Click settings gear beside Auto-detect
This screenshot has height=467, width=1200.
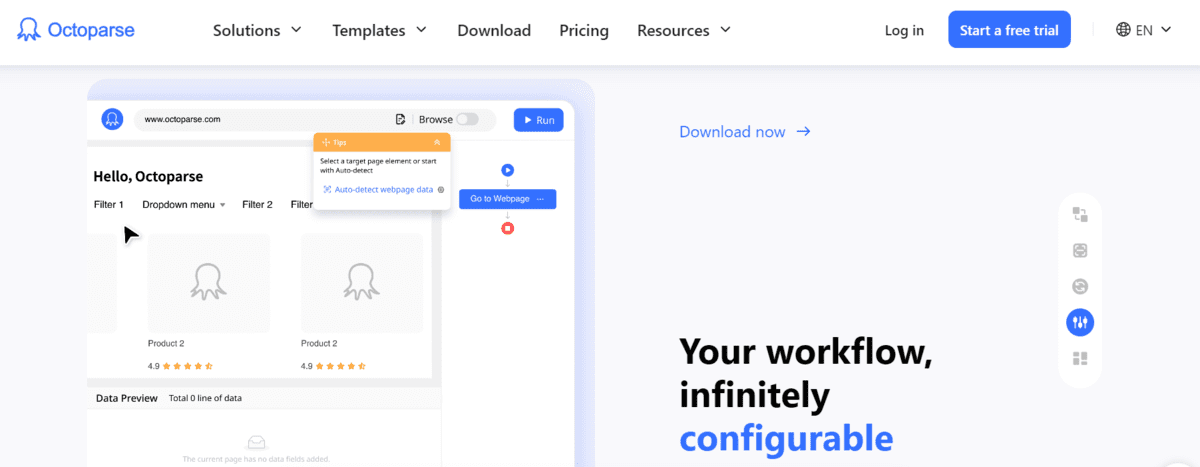pyautogui.click(x=441, y=189)
